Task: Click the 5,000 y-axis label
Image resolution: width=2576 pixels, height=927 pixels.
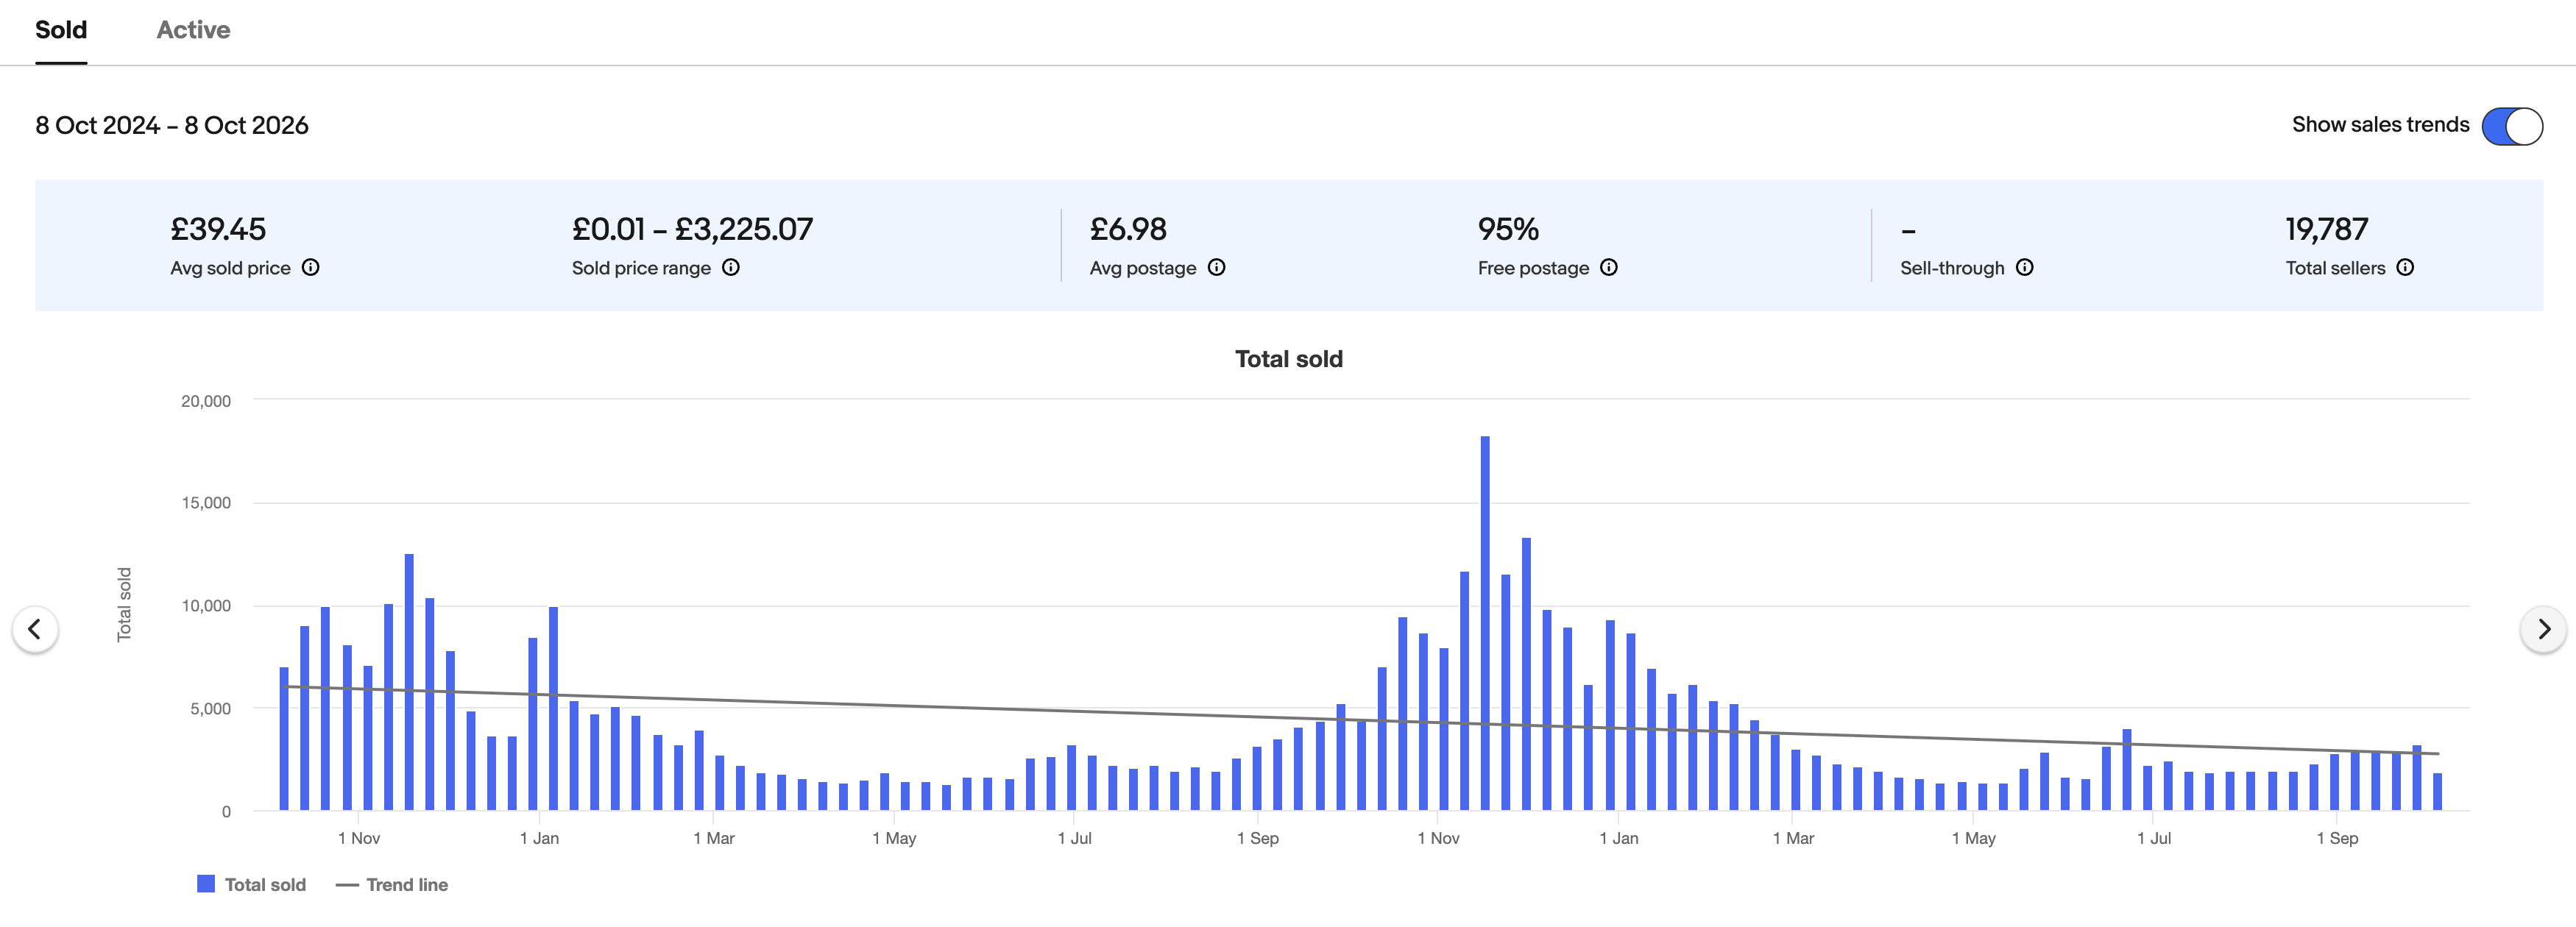Action: pos(211,709)
